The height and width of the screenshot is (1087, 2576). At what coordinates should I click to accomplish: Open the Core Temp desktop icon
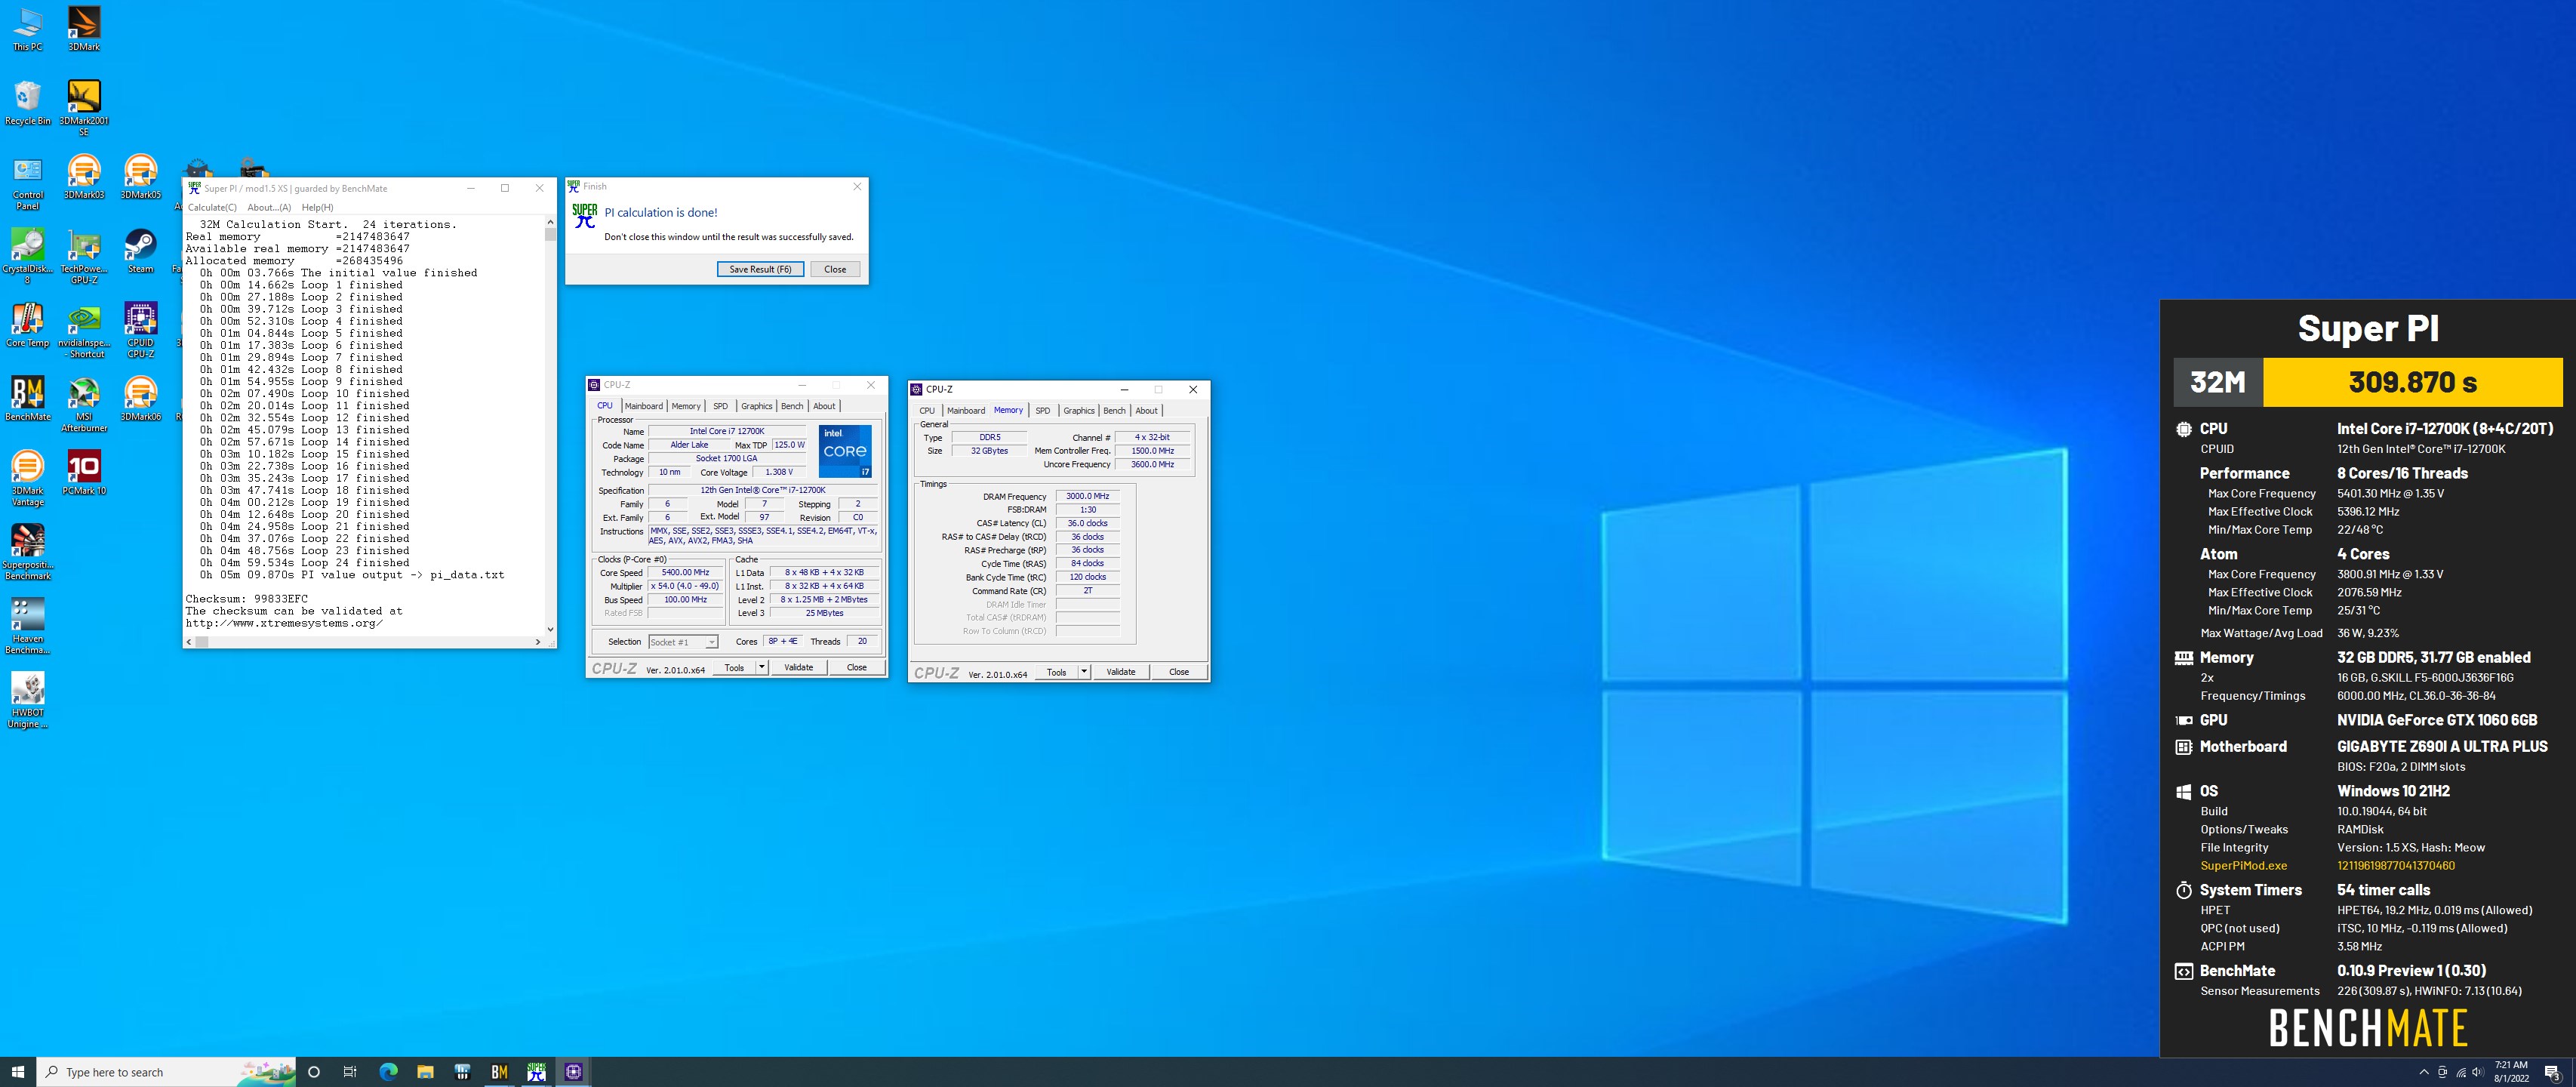[28, 325]
